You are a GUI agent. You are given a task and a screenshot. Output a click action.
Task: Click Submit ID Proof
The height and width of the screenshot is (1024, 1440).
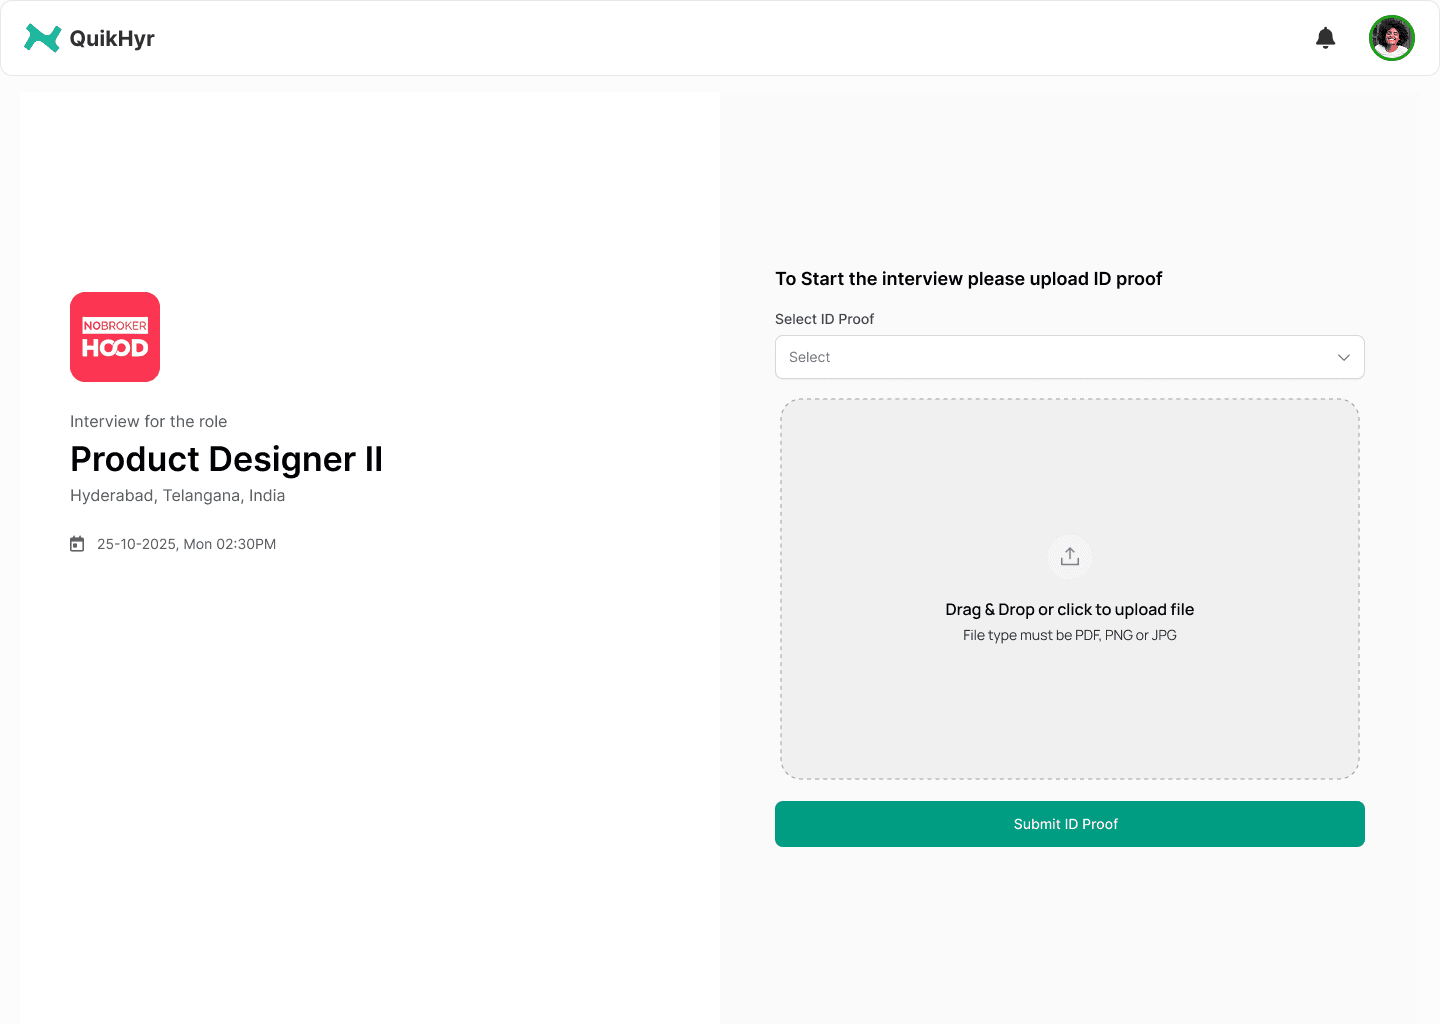(1069, 823)
